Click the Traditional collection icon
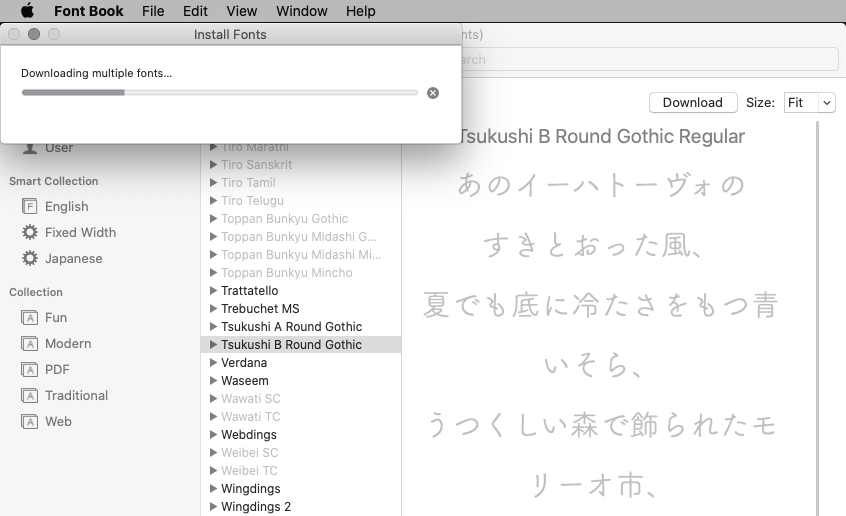Image resolution: width=846 pixels, height=516 pixels. (x=30, y=395)
